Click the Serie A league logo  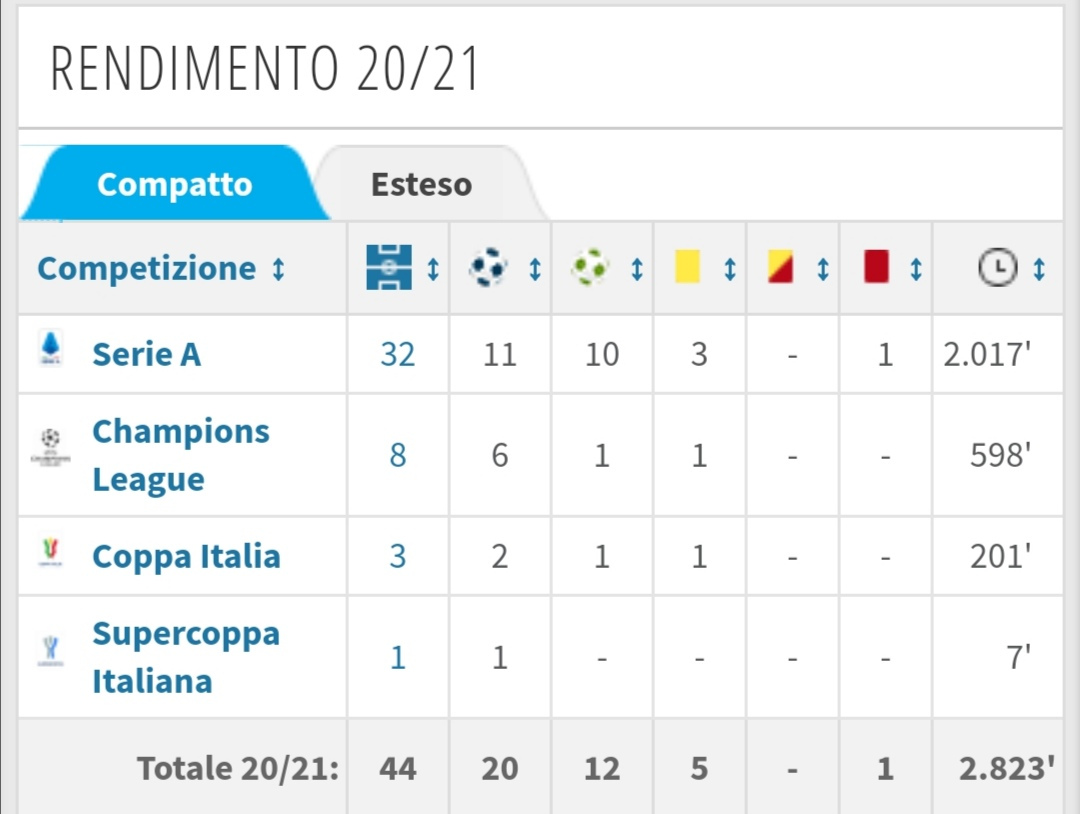pos(51,348)
